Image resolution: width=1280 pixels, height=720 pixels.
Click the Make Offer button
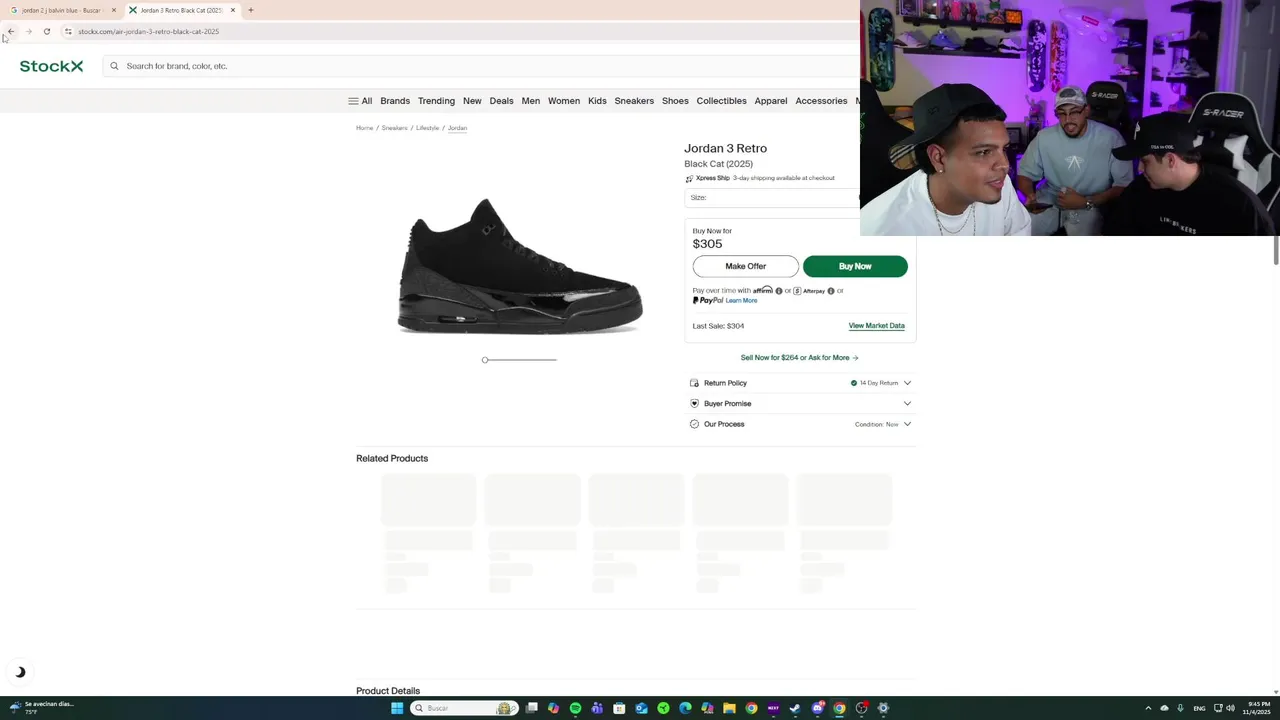click(745, 266)
